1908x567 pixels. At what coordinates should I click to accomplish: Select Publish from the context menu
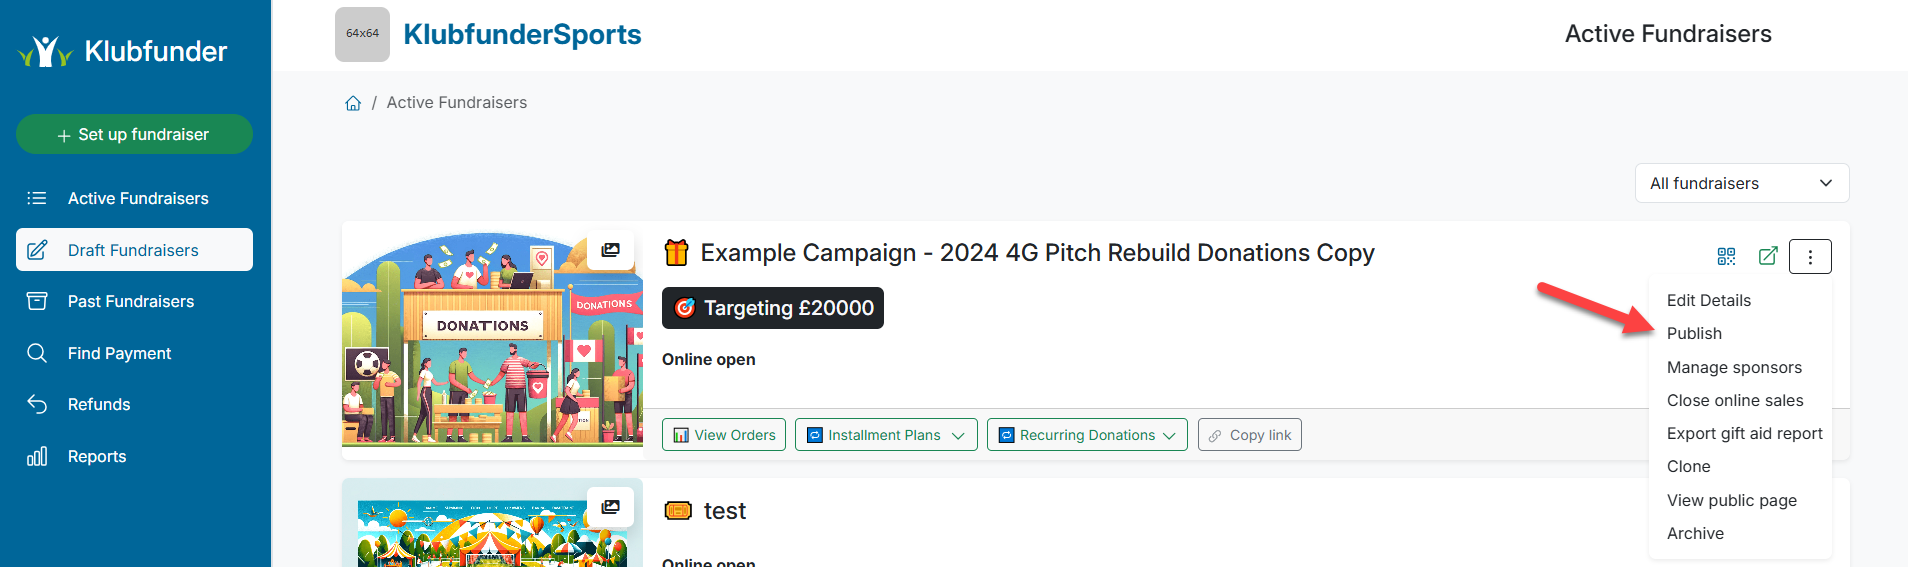point(1694,333)
